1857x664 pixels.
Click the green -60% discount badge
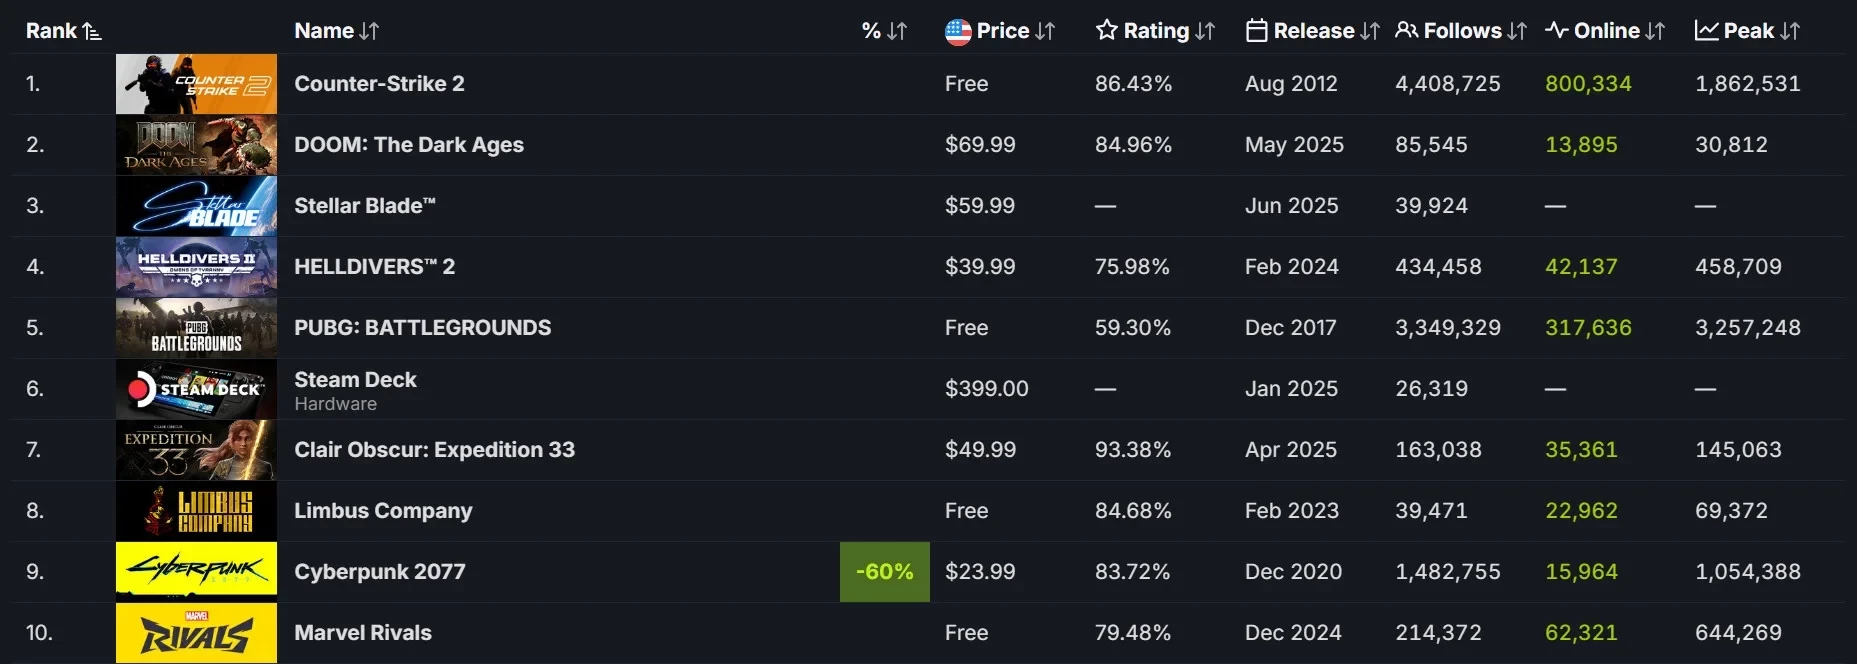[x=884, y=572]
